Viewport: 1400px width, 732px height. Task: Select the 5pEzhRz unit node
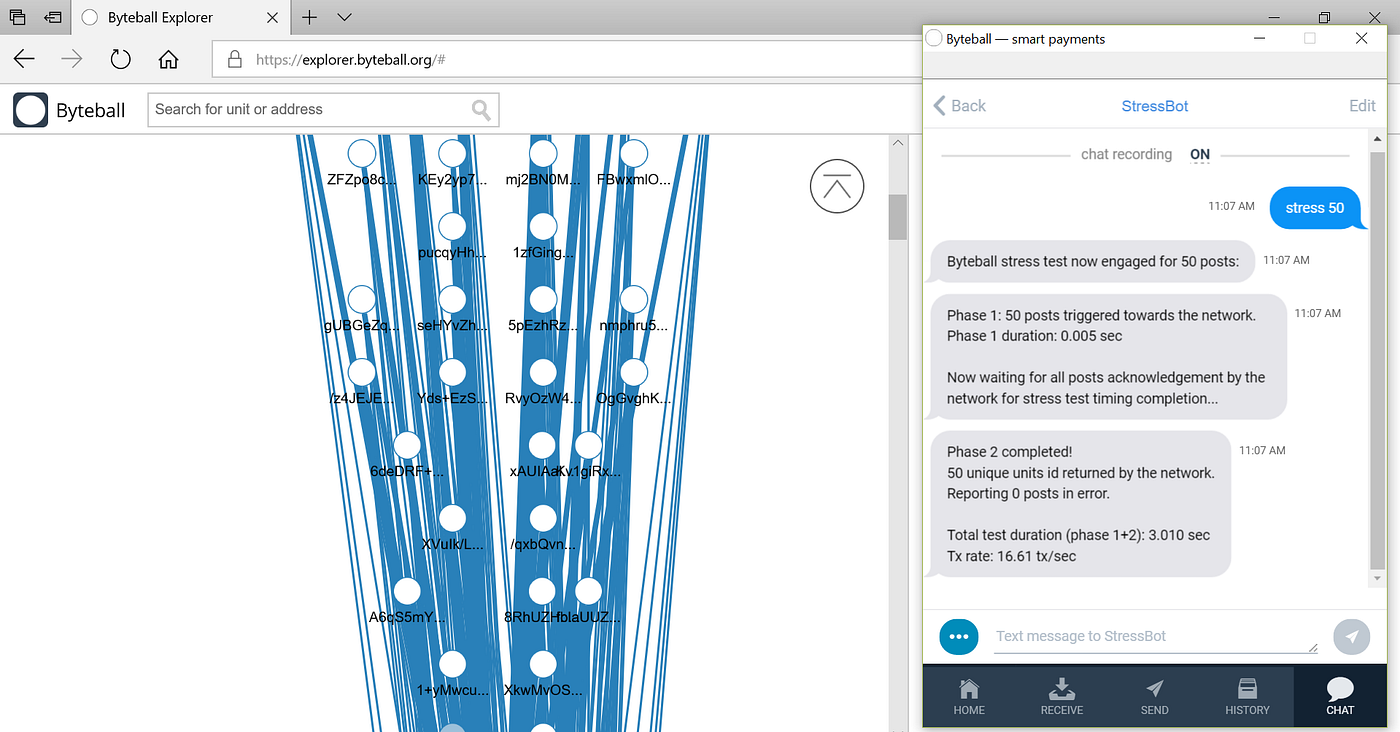tap(543, 299)
